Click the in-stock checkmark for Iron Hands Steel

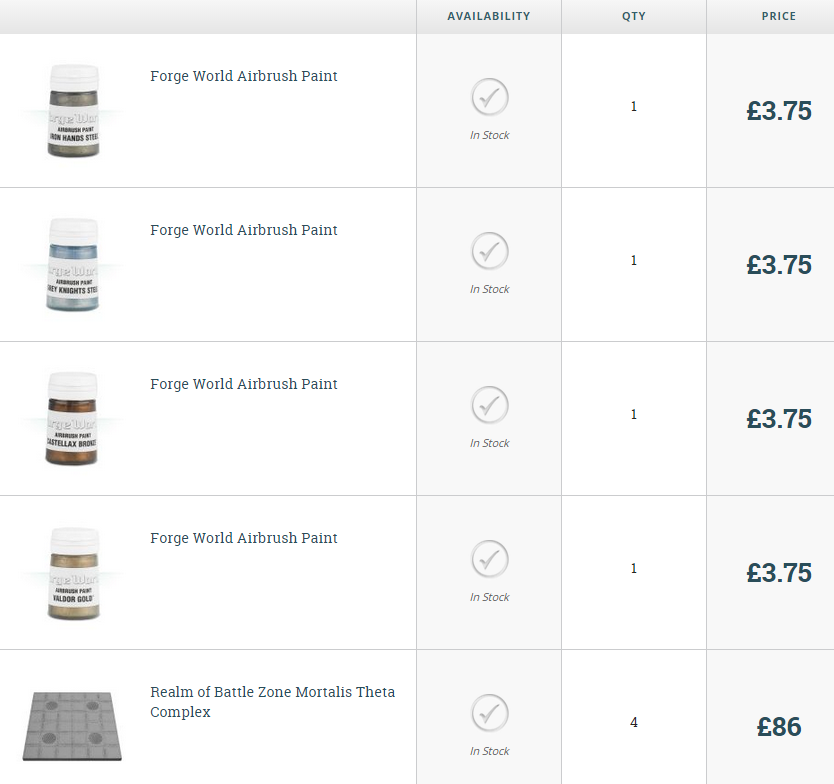[490, 98]
